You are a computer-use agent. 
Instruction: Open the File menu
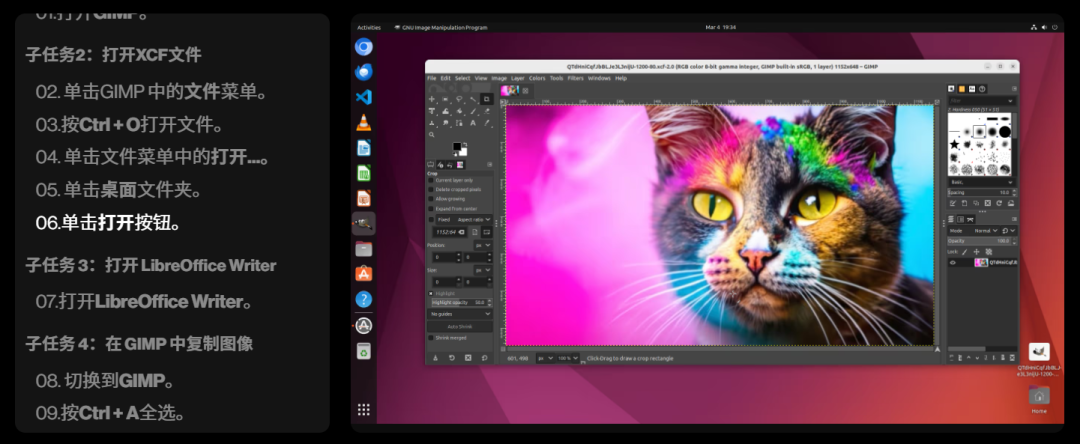coord(431,78)
